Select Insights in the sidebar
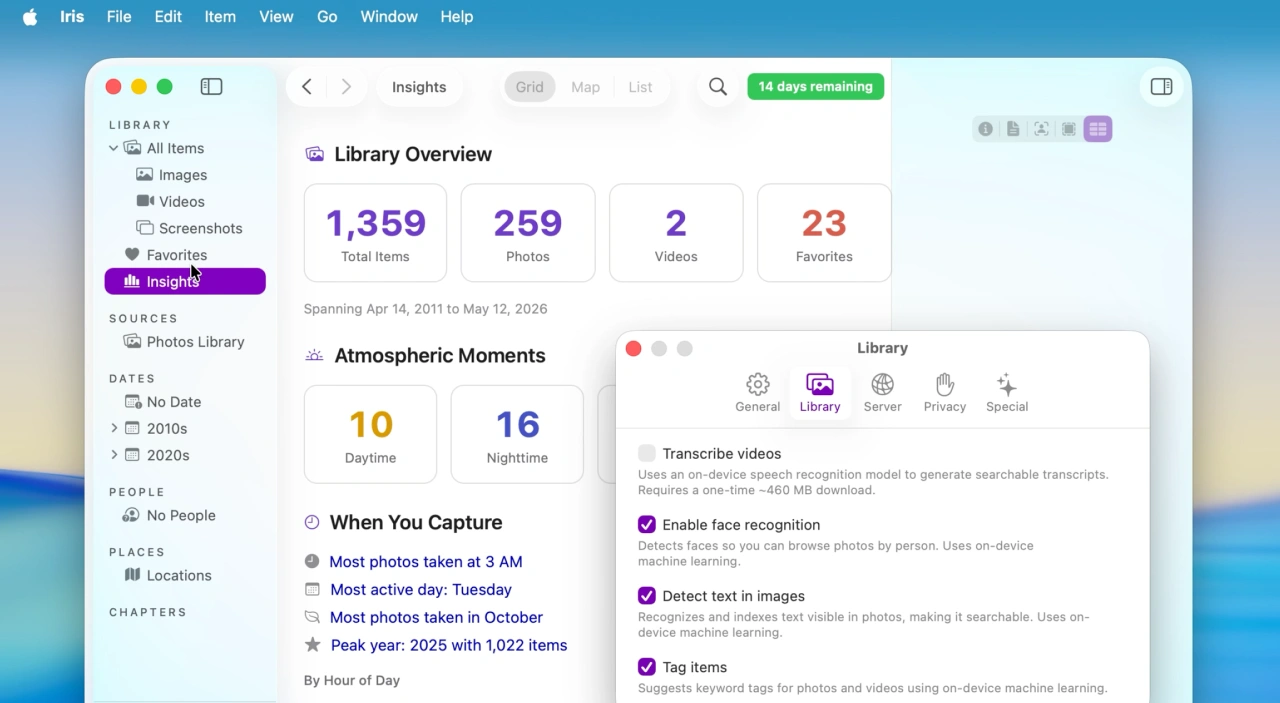Image resolution: width=1280 pixels, height=703 pixels. pos(185,282)
